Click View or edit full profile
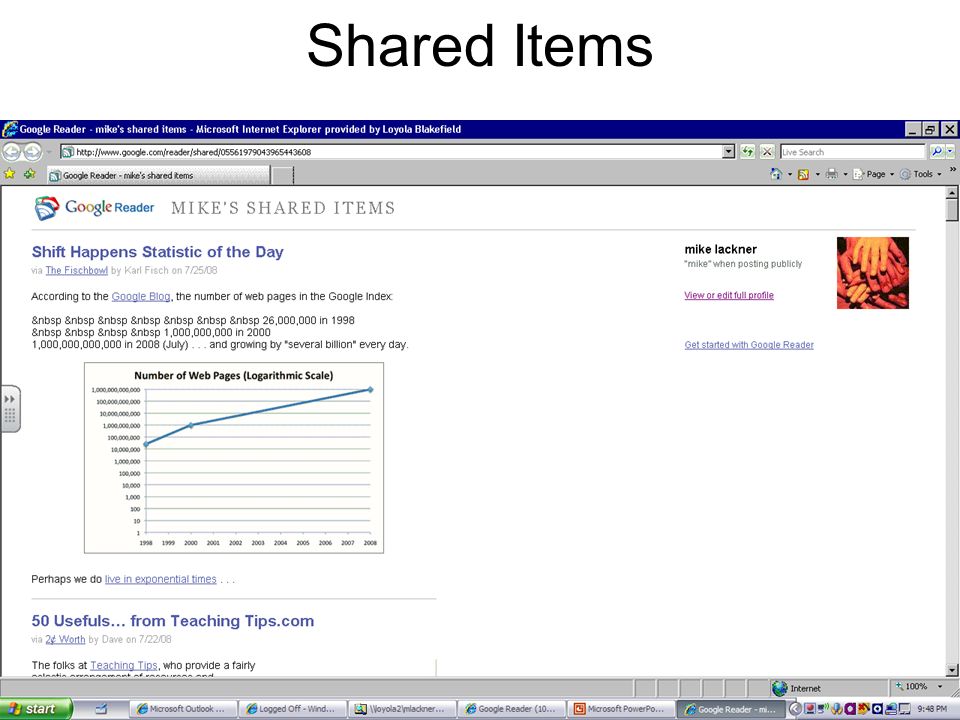This screenshot has height=720, width=960. pos(729,295)
